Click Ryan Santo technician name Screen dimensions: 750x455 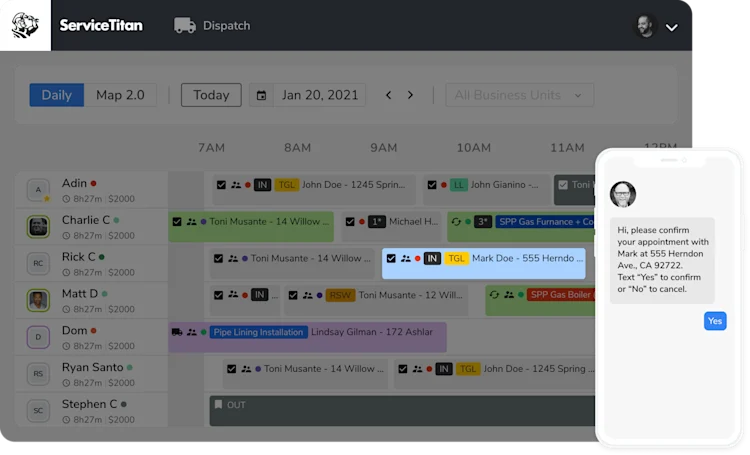coord(92,367)
